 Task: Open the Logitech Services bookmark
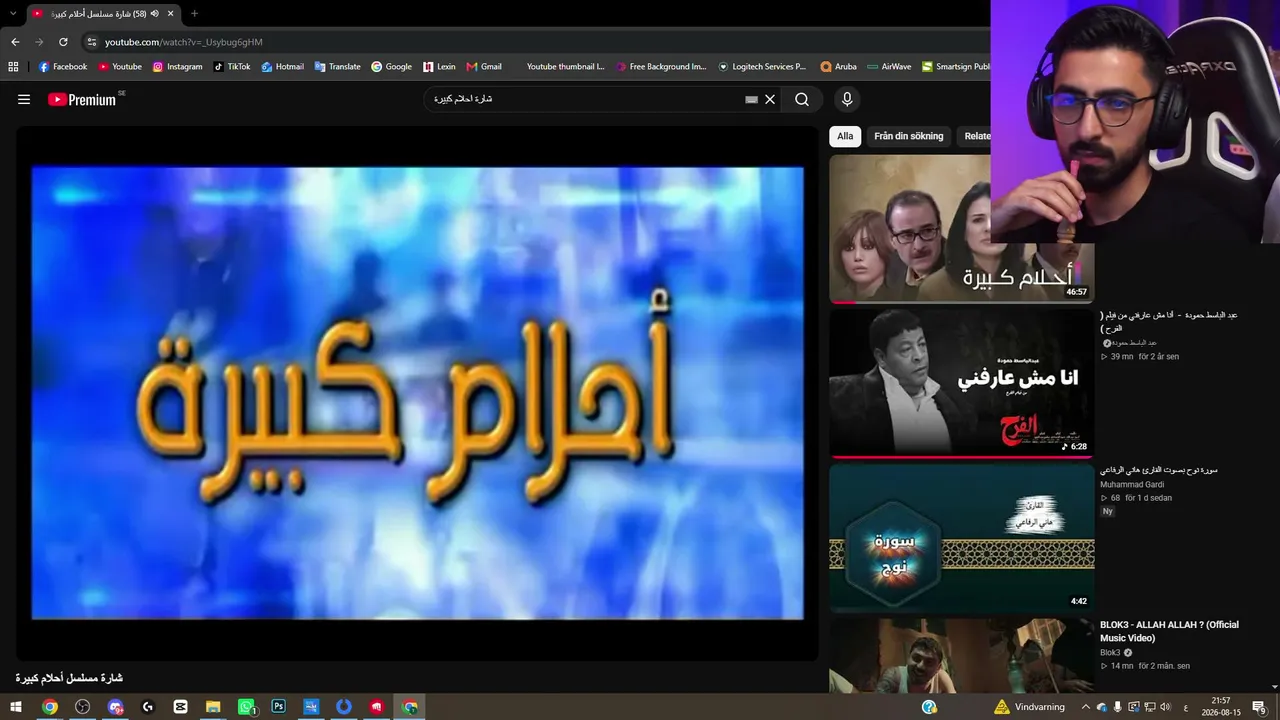coord(762,67)
